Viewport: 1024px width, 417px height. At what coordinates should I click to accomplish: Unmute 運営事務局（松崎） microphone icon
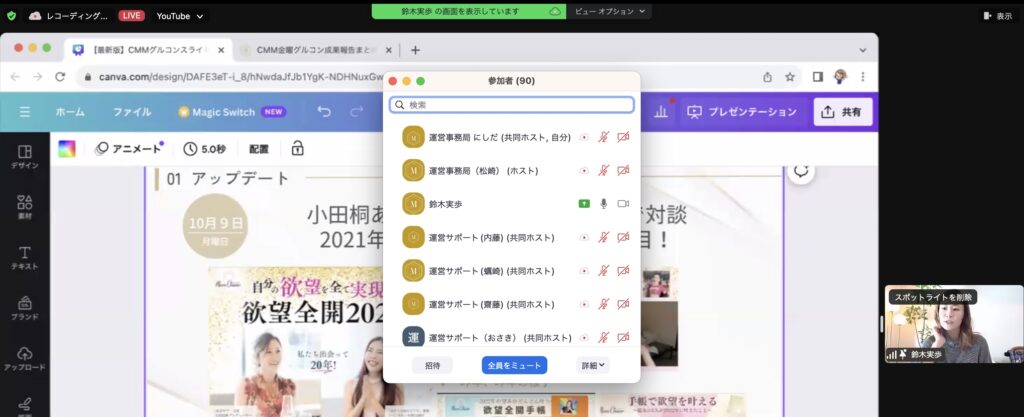[x=603, y=170]
